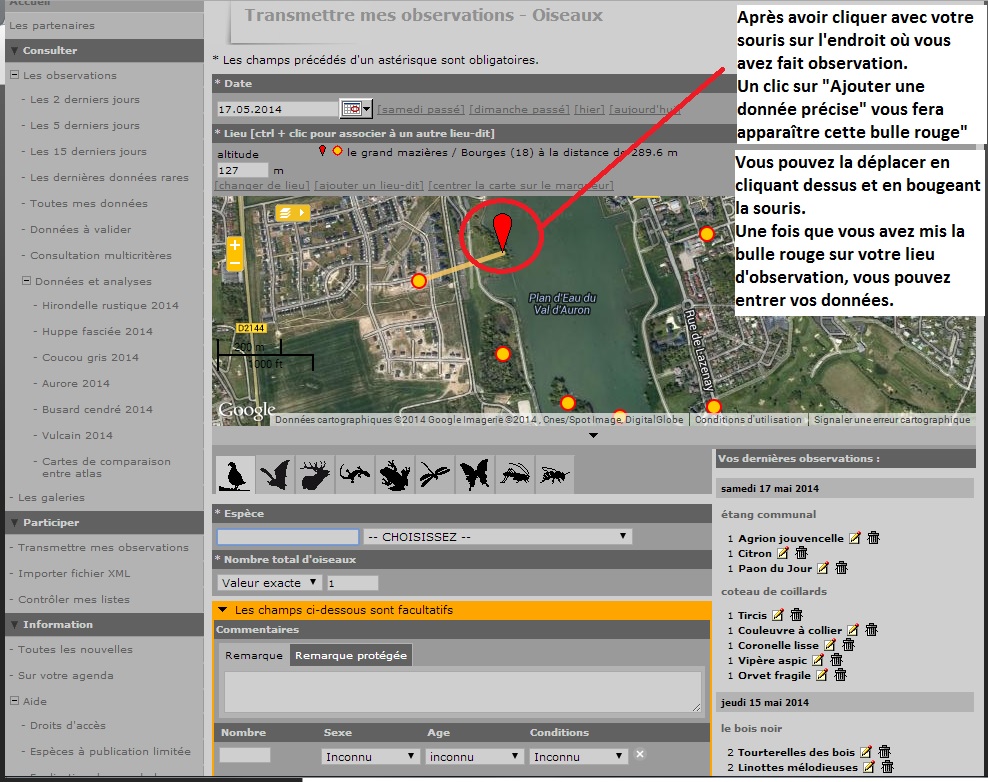Edit the Vipère aspic observation
The image size is (988, 782).
coord(818,660)
